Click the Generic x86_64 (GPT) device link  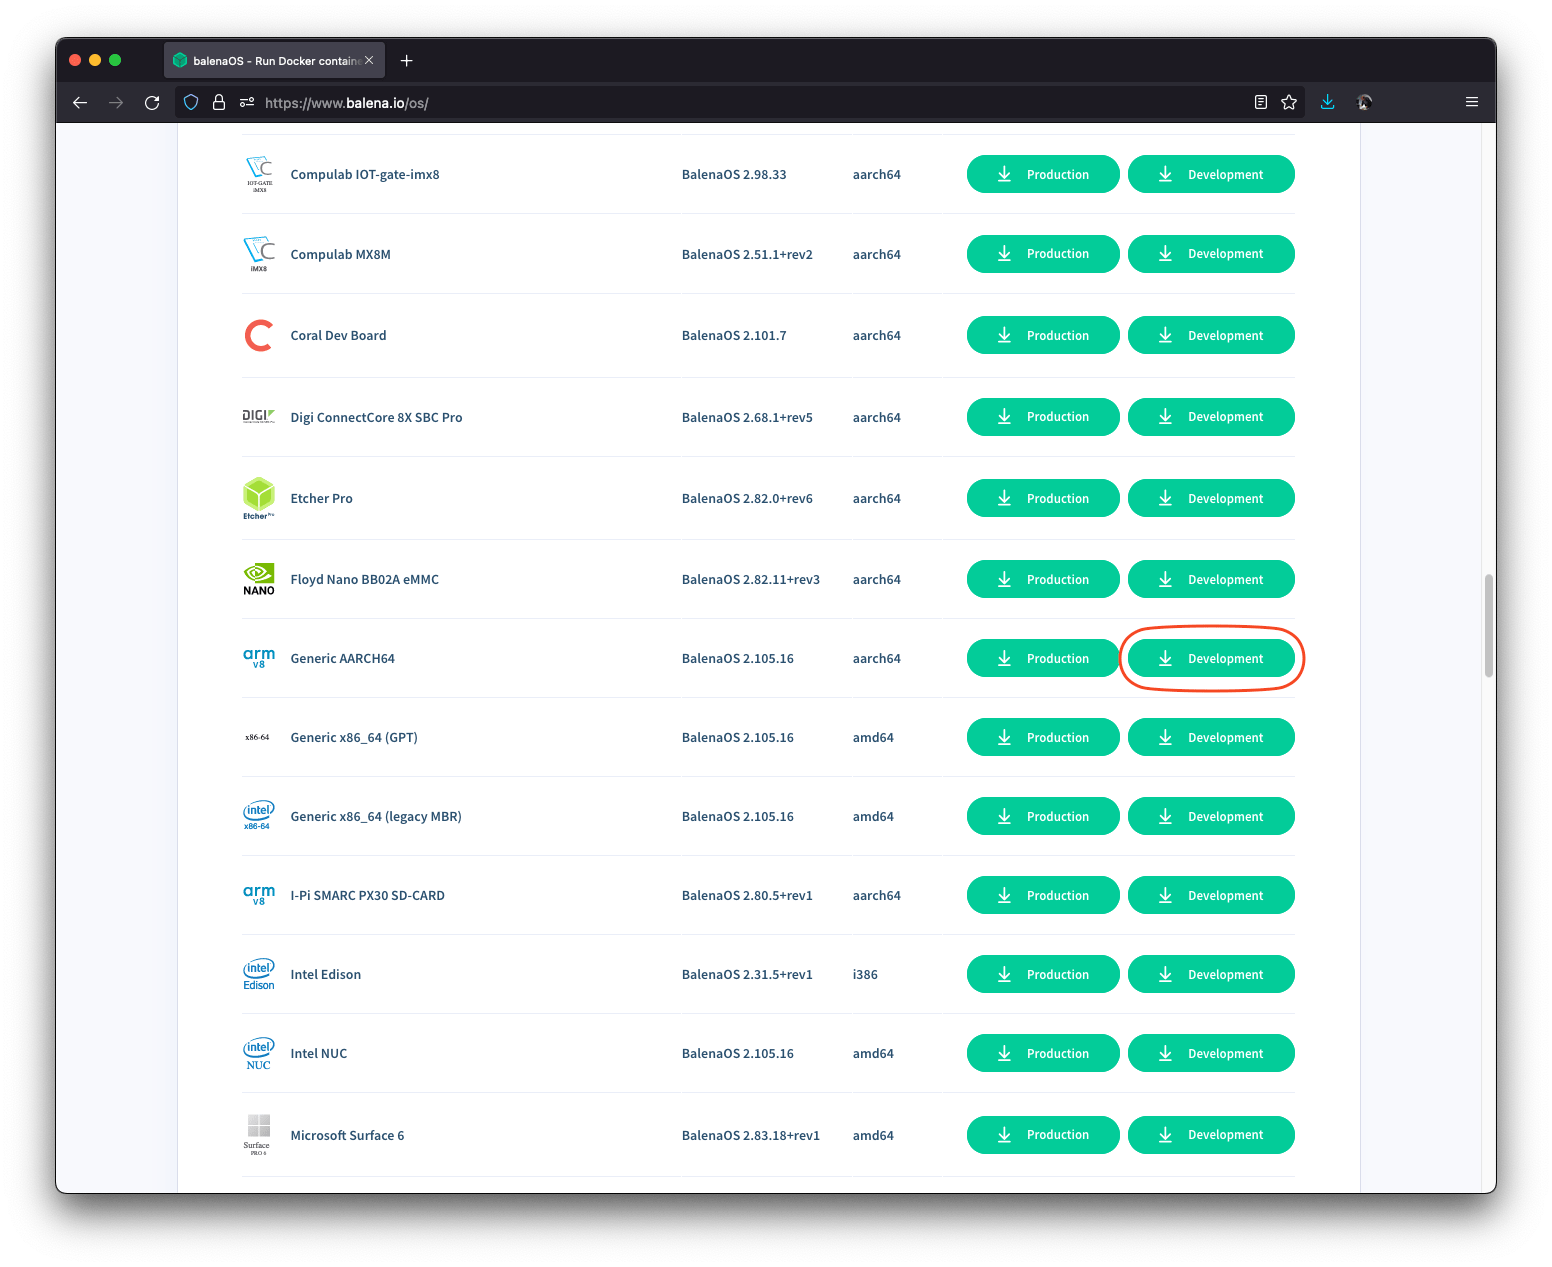[354, 737]
